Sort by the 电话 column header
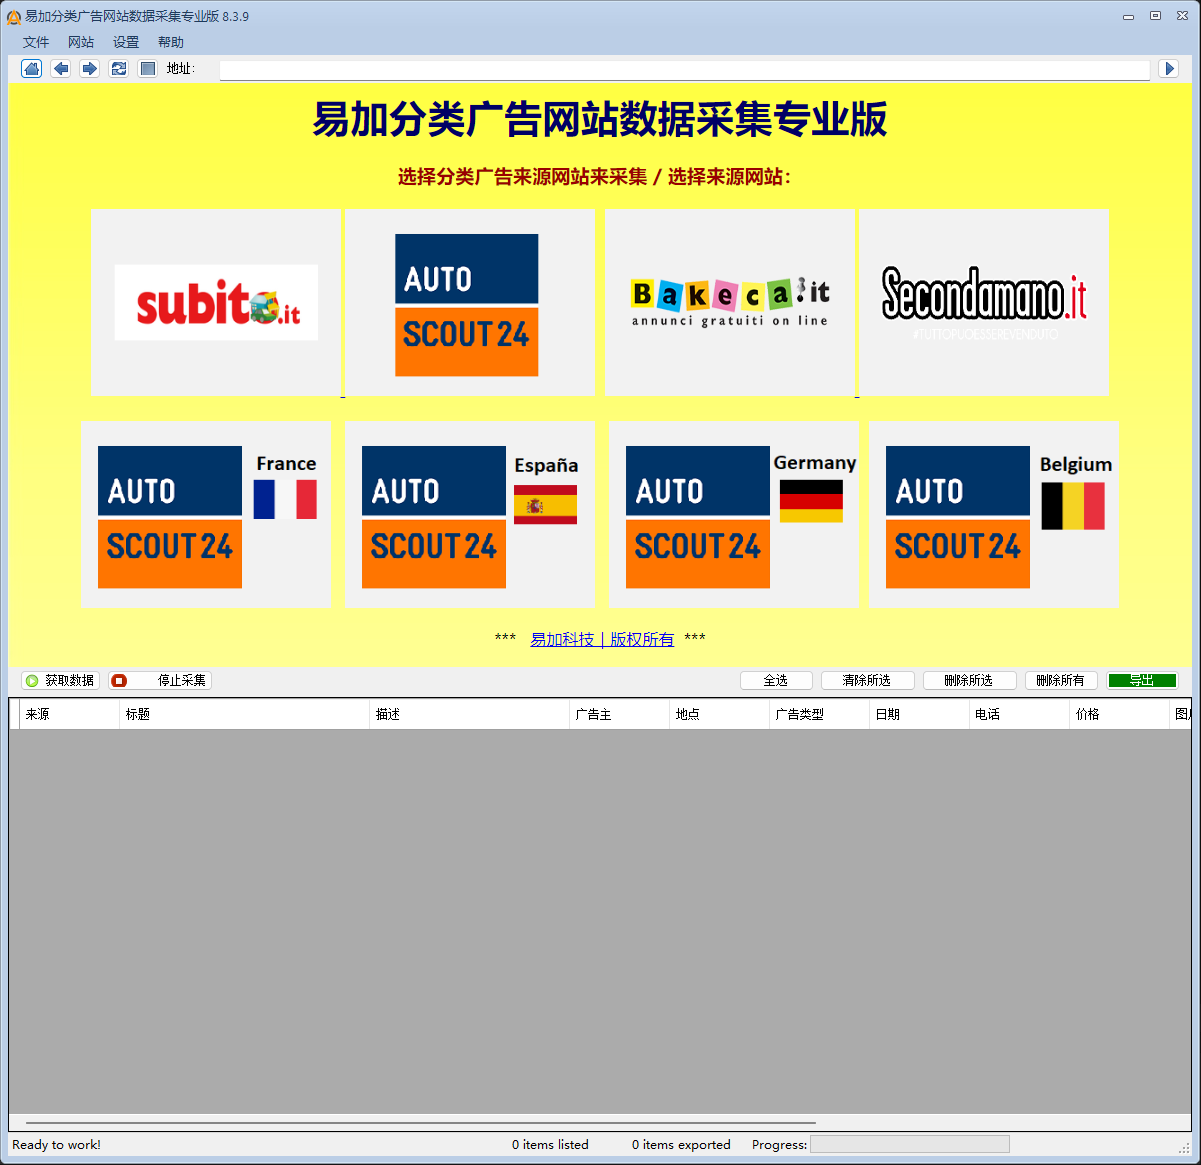The height and width of the screenshot is (1165, 1201). pos(1019,714)
